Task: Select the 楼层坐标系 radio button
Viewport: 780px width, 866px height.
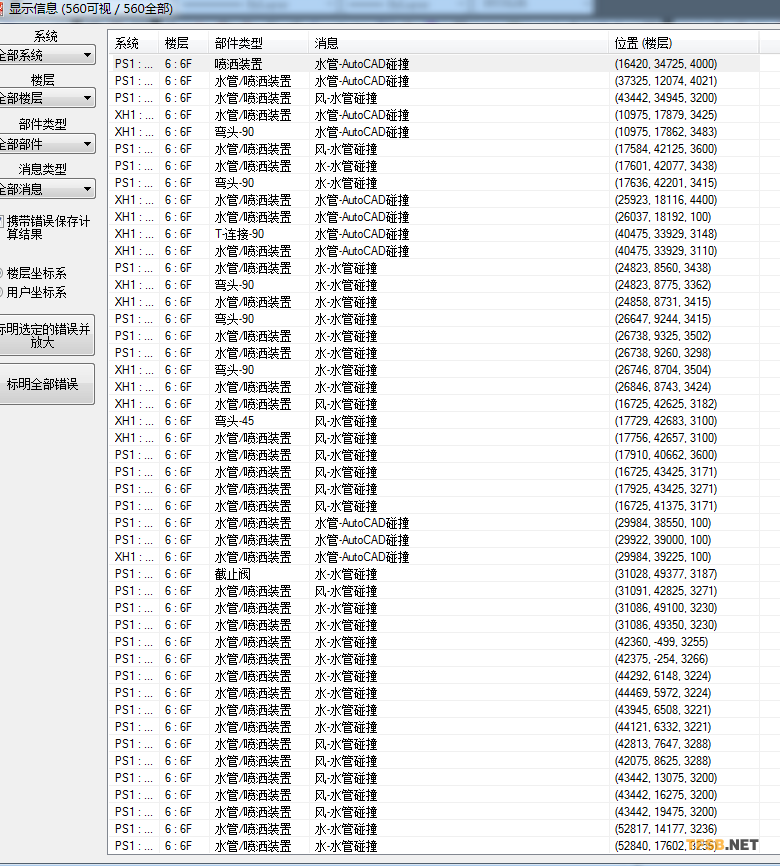Action: 3,273
